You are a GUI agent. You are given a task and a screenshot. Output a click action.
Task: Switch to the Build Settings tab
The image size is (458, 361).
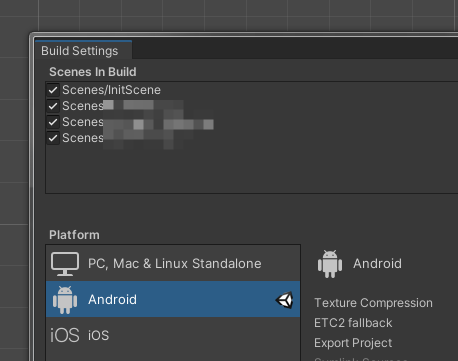pos(80,51)
